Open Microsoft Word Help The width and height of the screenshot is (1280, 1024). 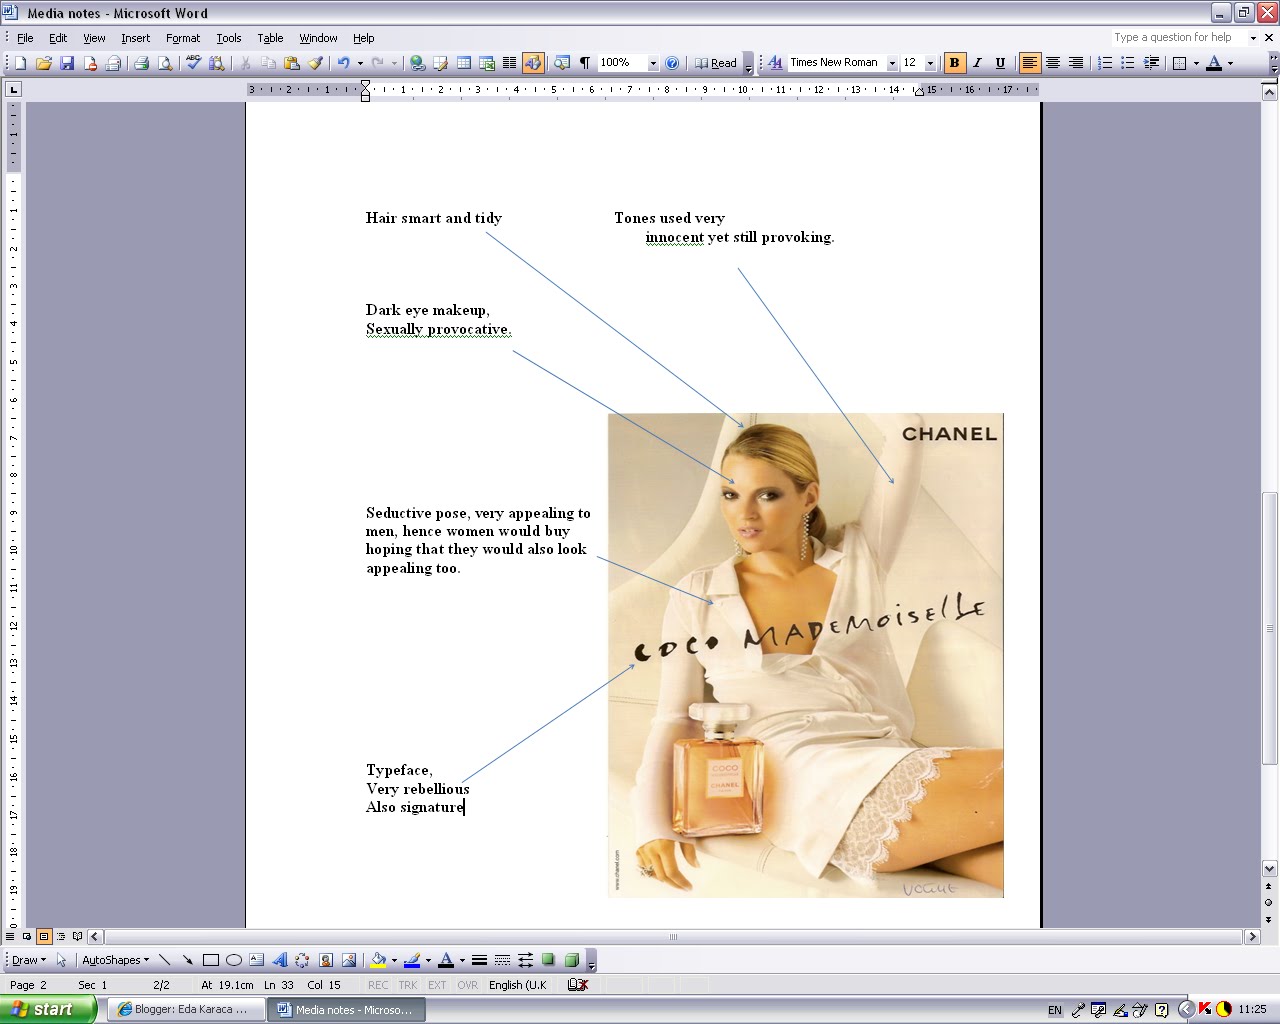(x=672, y=63)
